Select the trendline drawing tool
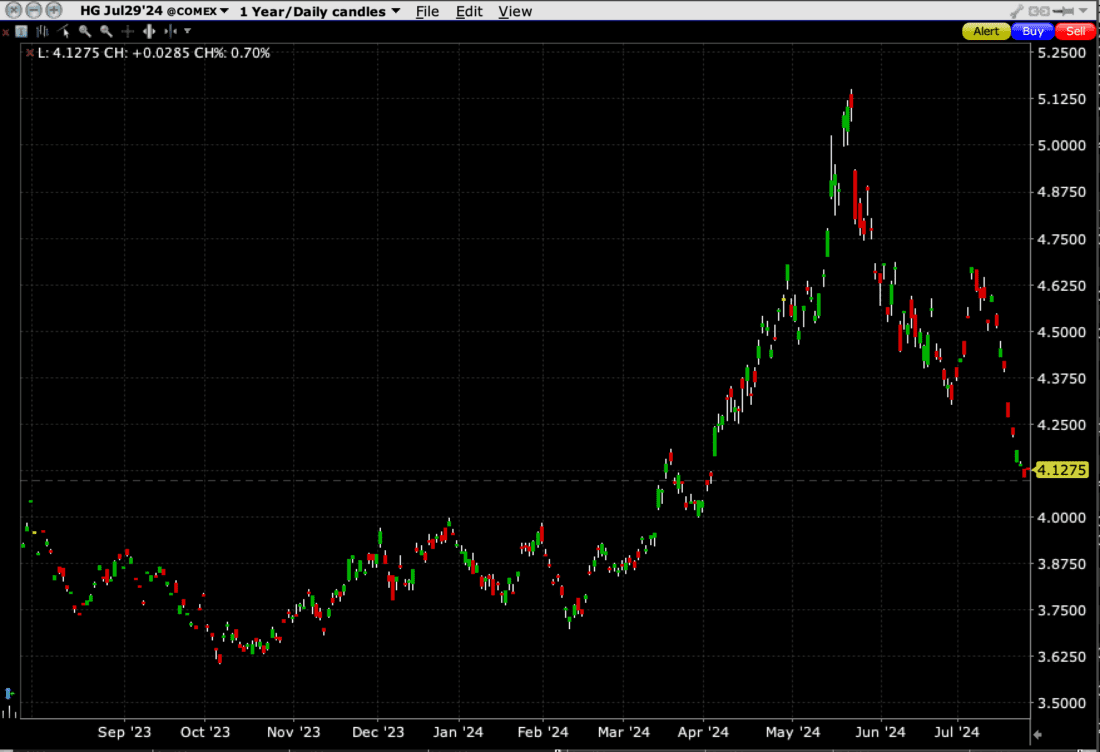The height and width of the screenshot is (752, 1100). (62, 31)
